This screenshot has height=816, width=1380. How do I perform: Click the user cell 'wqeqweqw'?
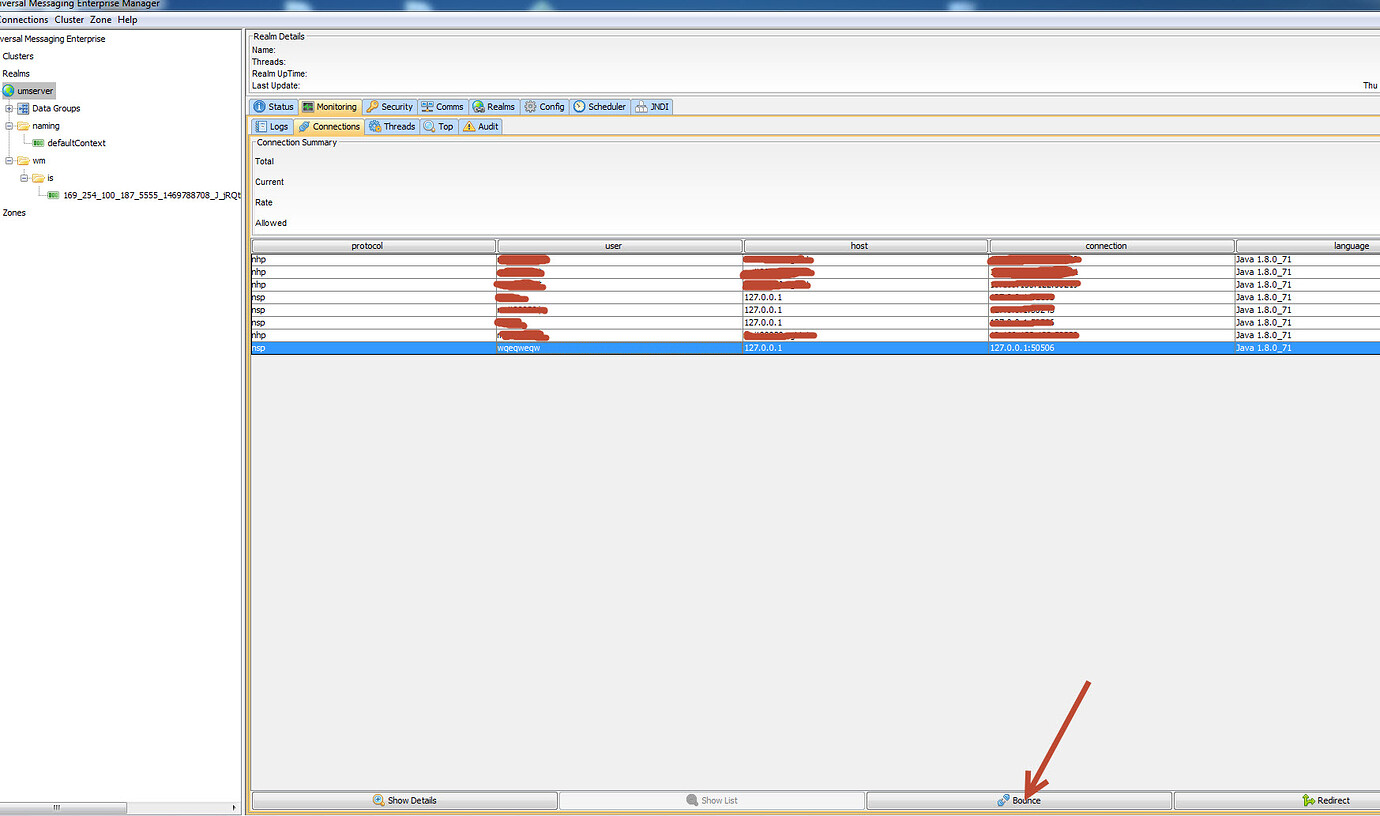tap(620, 348)
